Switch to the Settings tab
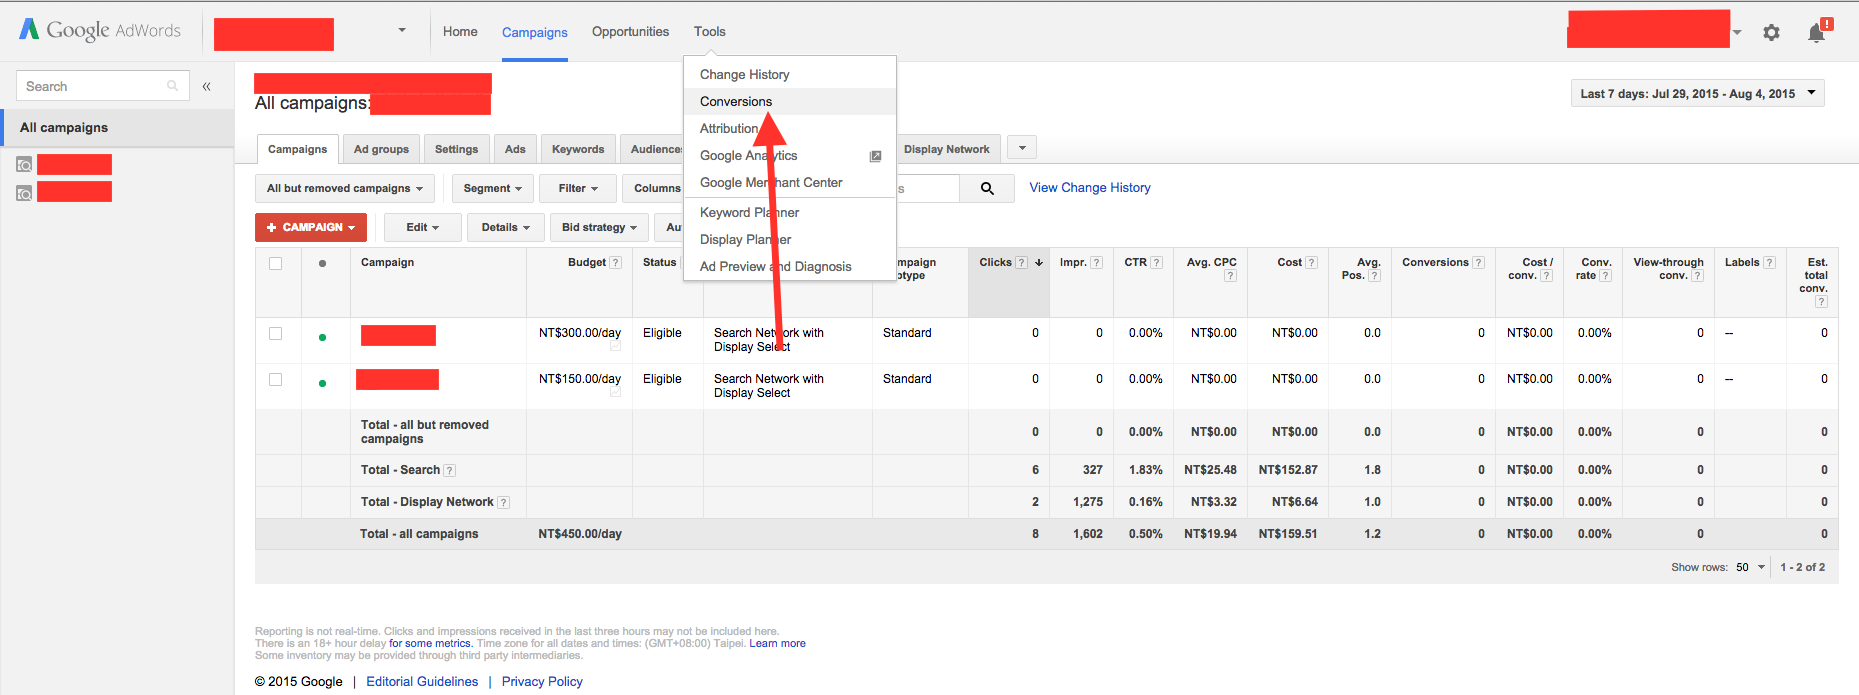1859x695 pixels. pyautogui.click(x=456, y=149)
